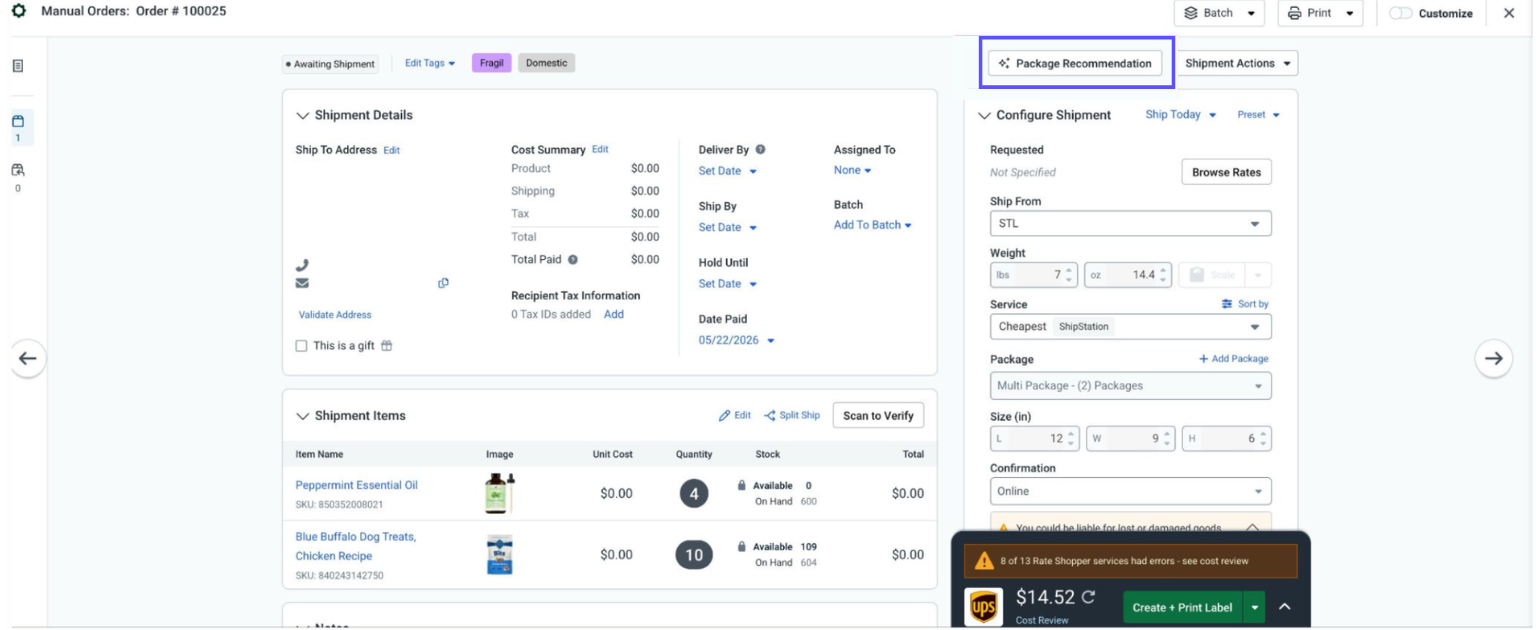Open Peppermint Essential Oil item link
Screen dimensions: 1536x630
coord(357,485)
